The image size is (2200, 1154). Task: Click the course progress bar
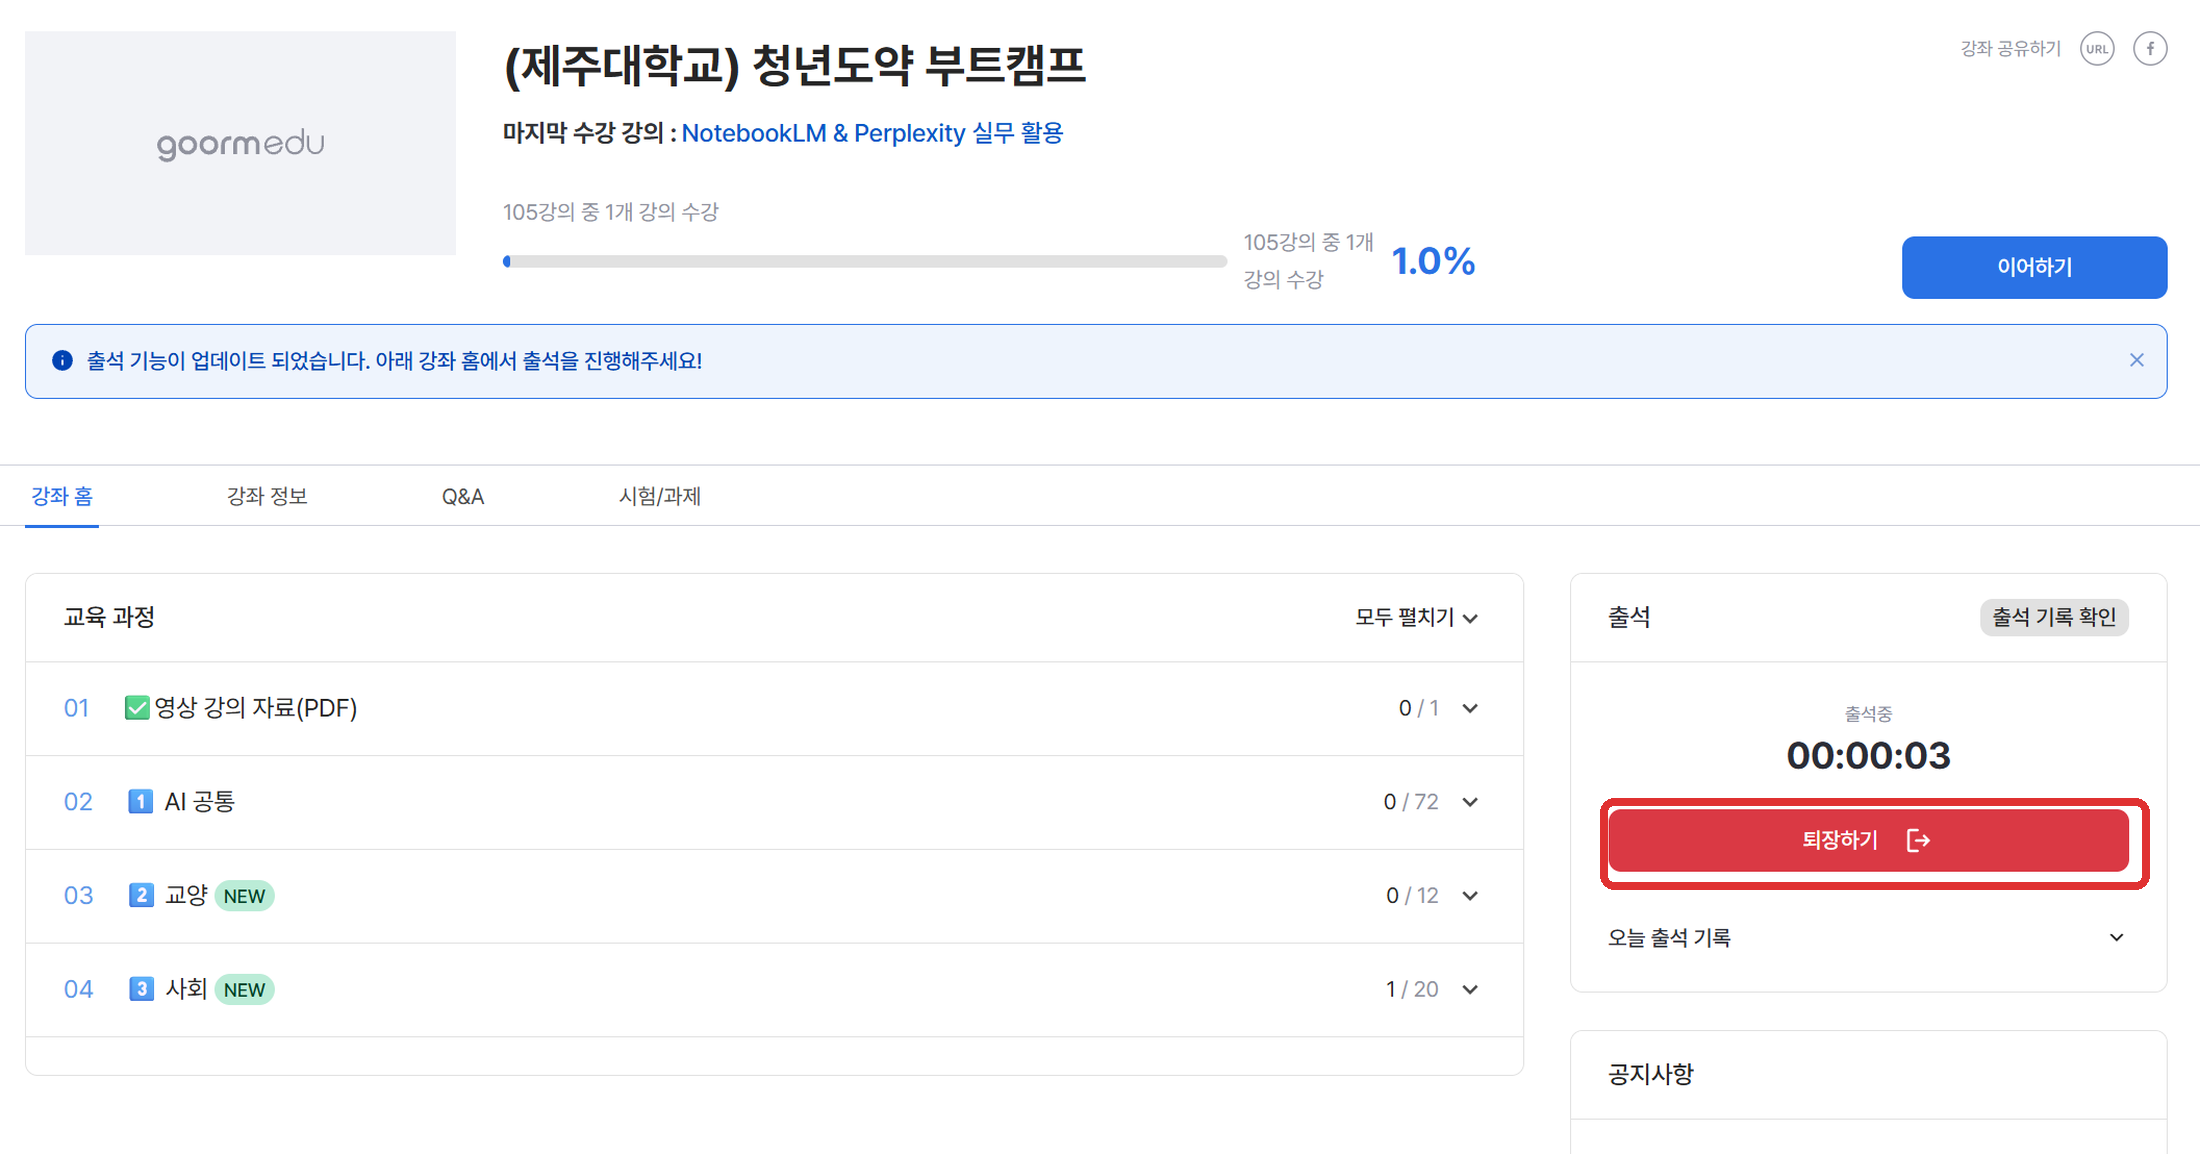[x=865, y=261]
